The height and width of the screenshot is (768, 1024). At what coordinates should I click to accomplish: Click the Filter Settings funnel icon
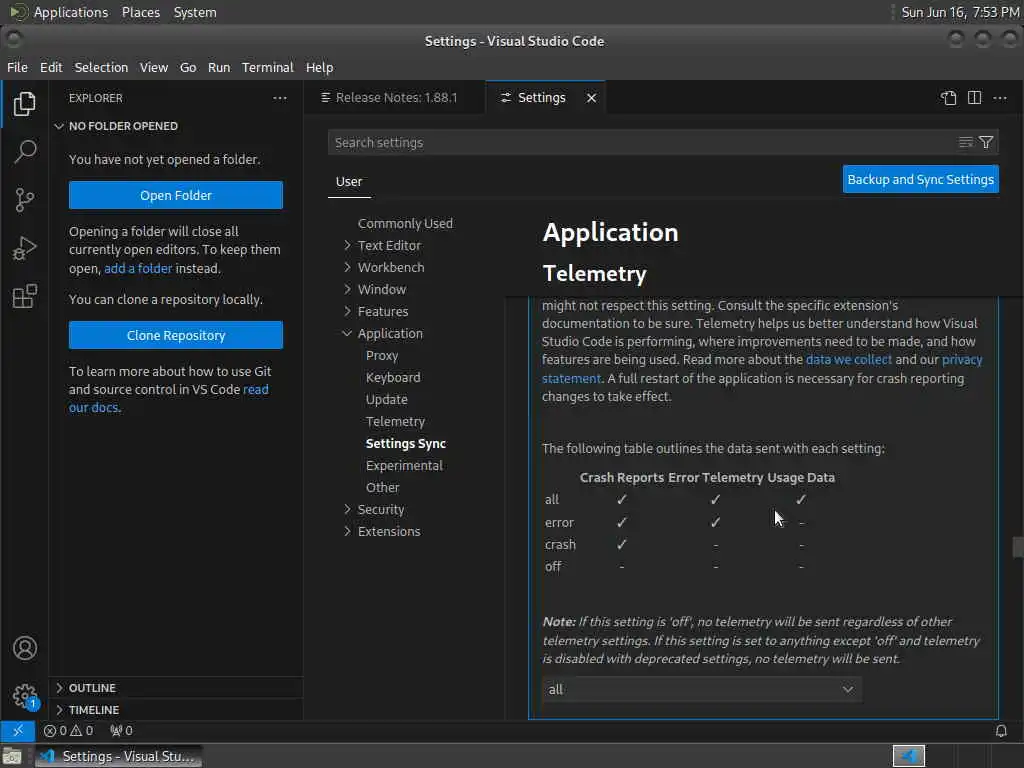coord(986,142)
